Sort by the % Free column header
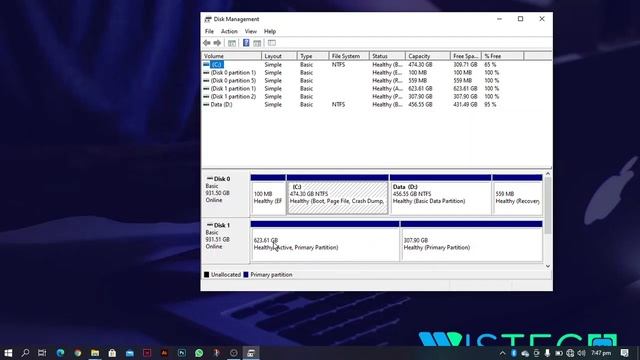 502,56
